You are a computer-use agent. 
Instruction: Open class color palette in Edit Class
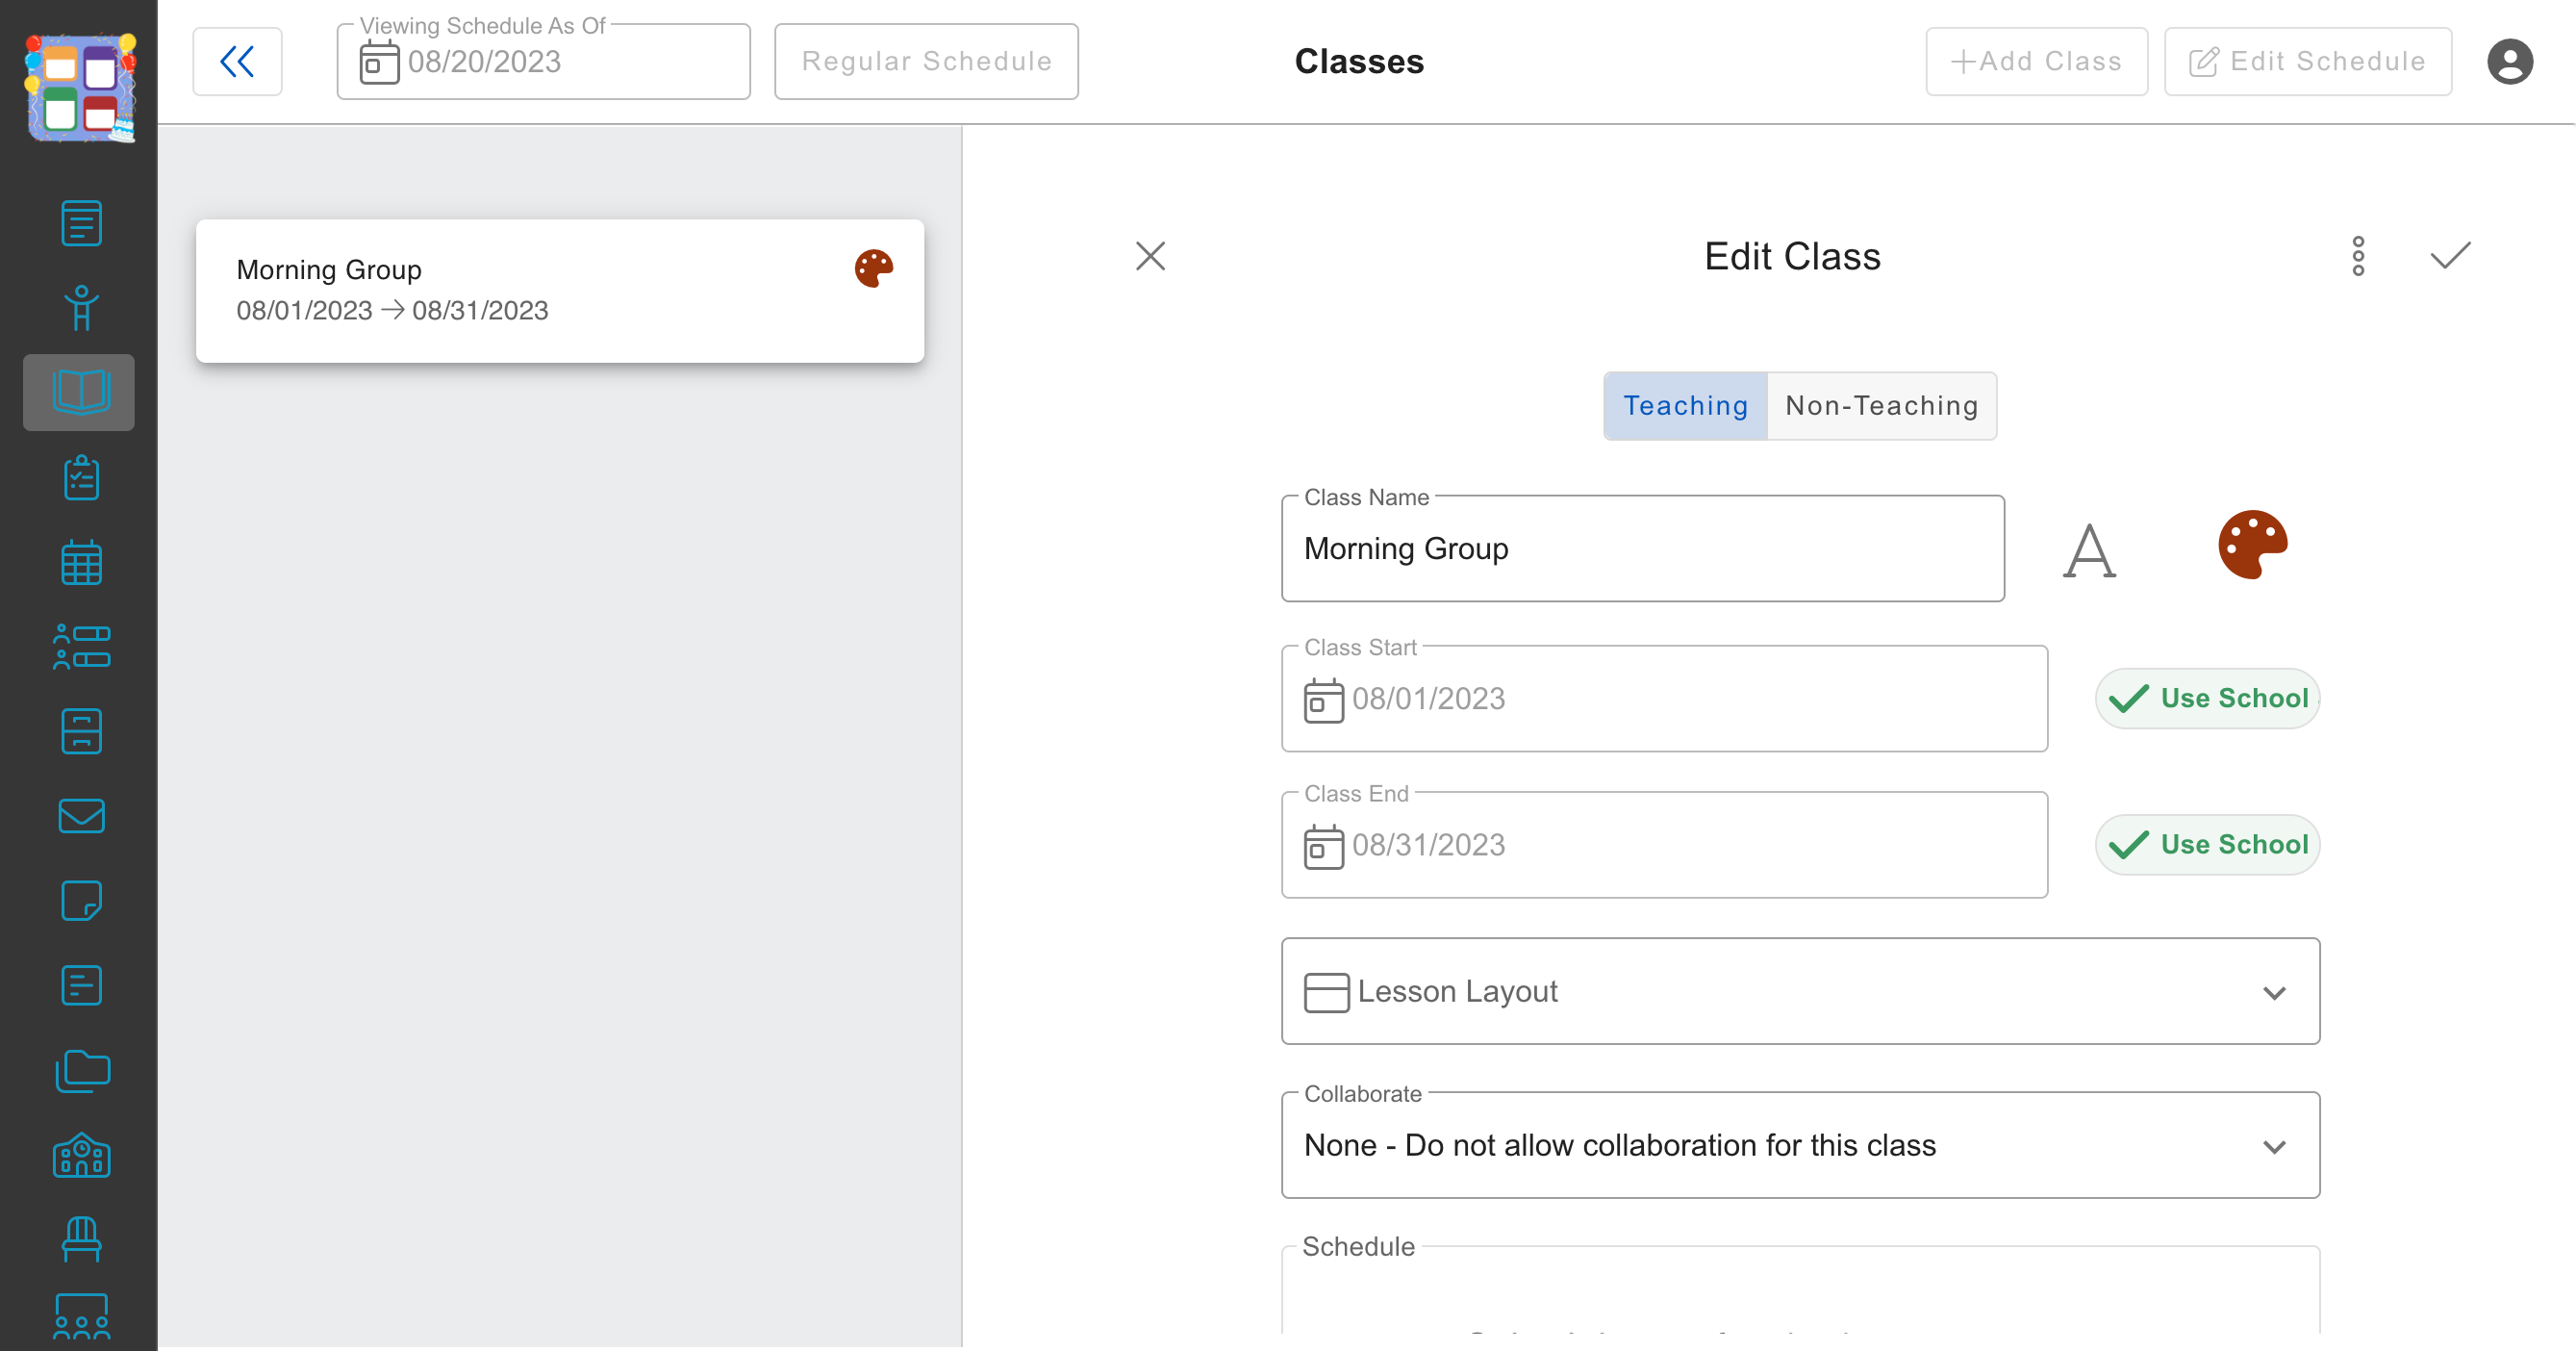click(x=2252, y=545)
